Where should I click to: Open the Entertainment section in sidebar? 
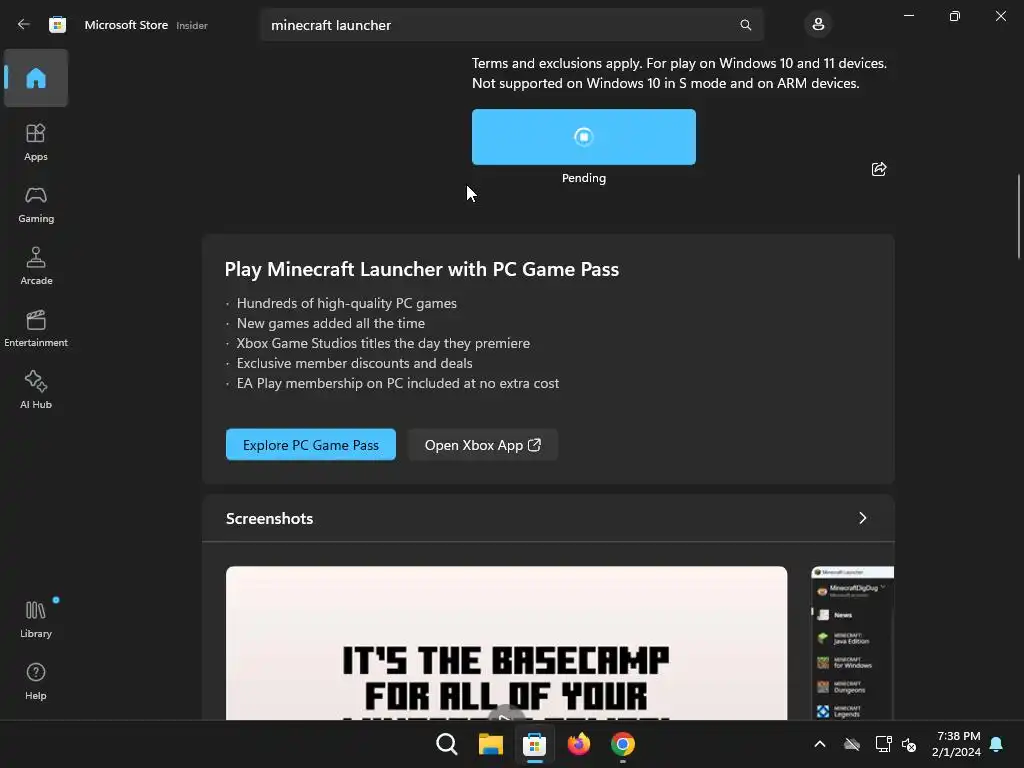36,328
